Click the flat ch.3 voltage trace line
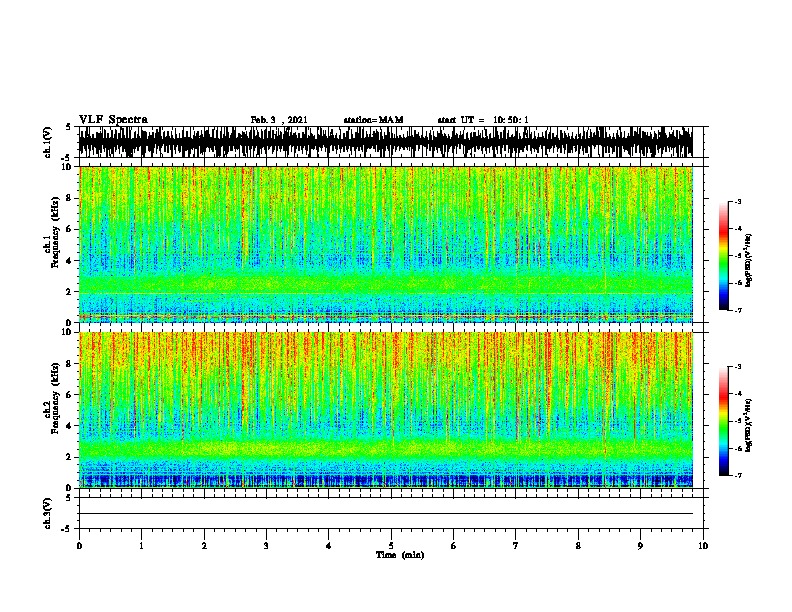Viewport: 792px width, 612px height. coord(386,514)
